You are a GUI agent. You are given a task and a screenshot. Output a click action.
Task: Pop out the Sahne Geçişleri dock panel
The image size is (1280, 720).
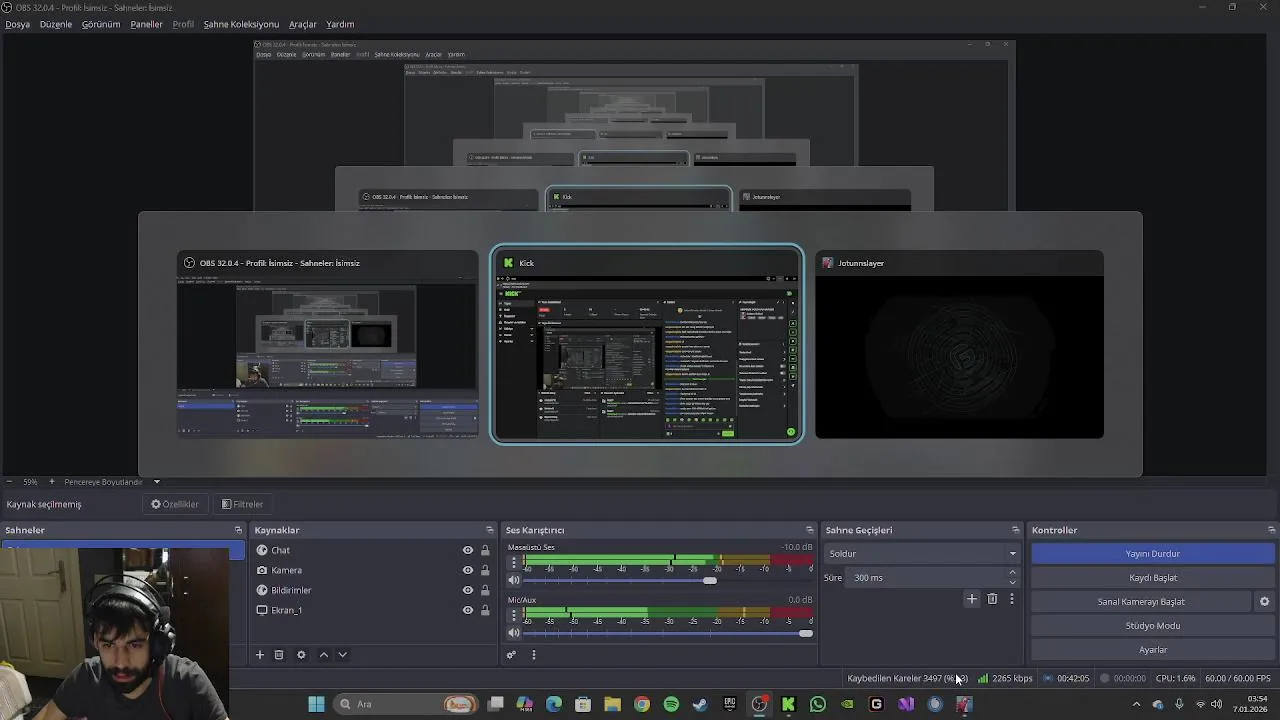pos(1015,530)
